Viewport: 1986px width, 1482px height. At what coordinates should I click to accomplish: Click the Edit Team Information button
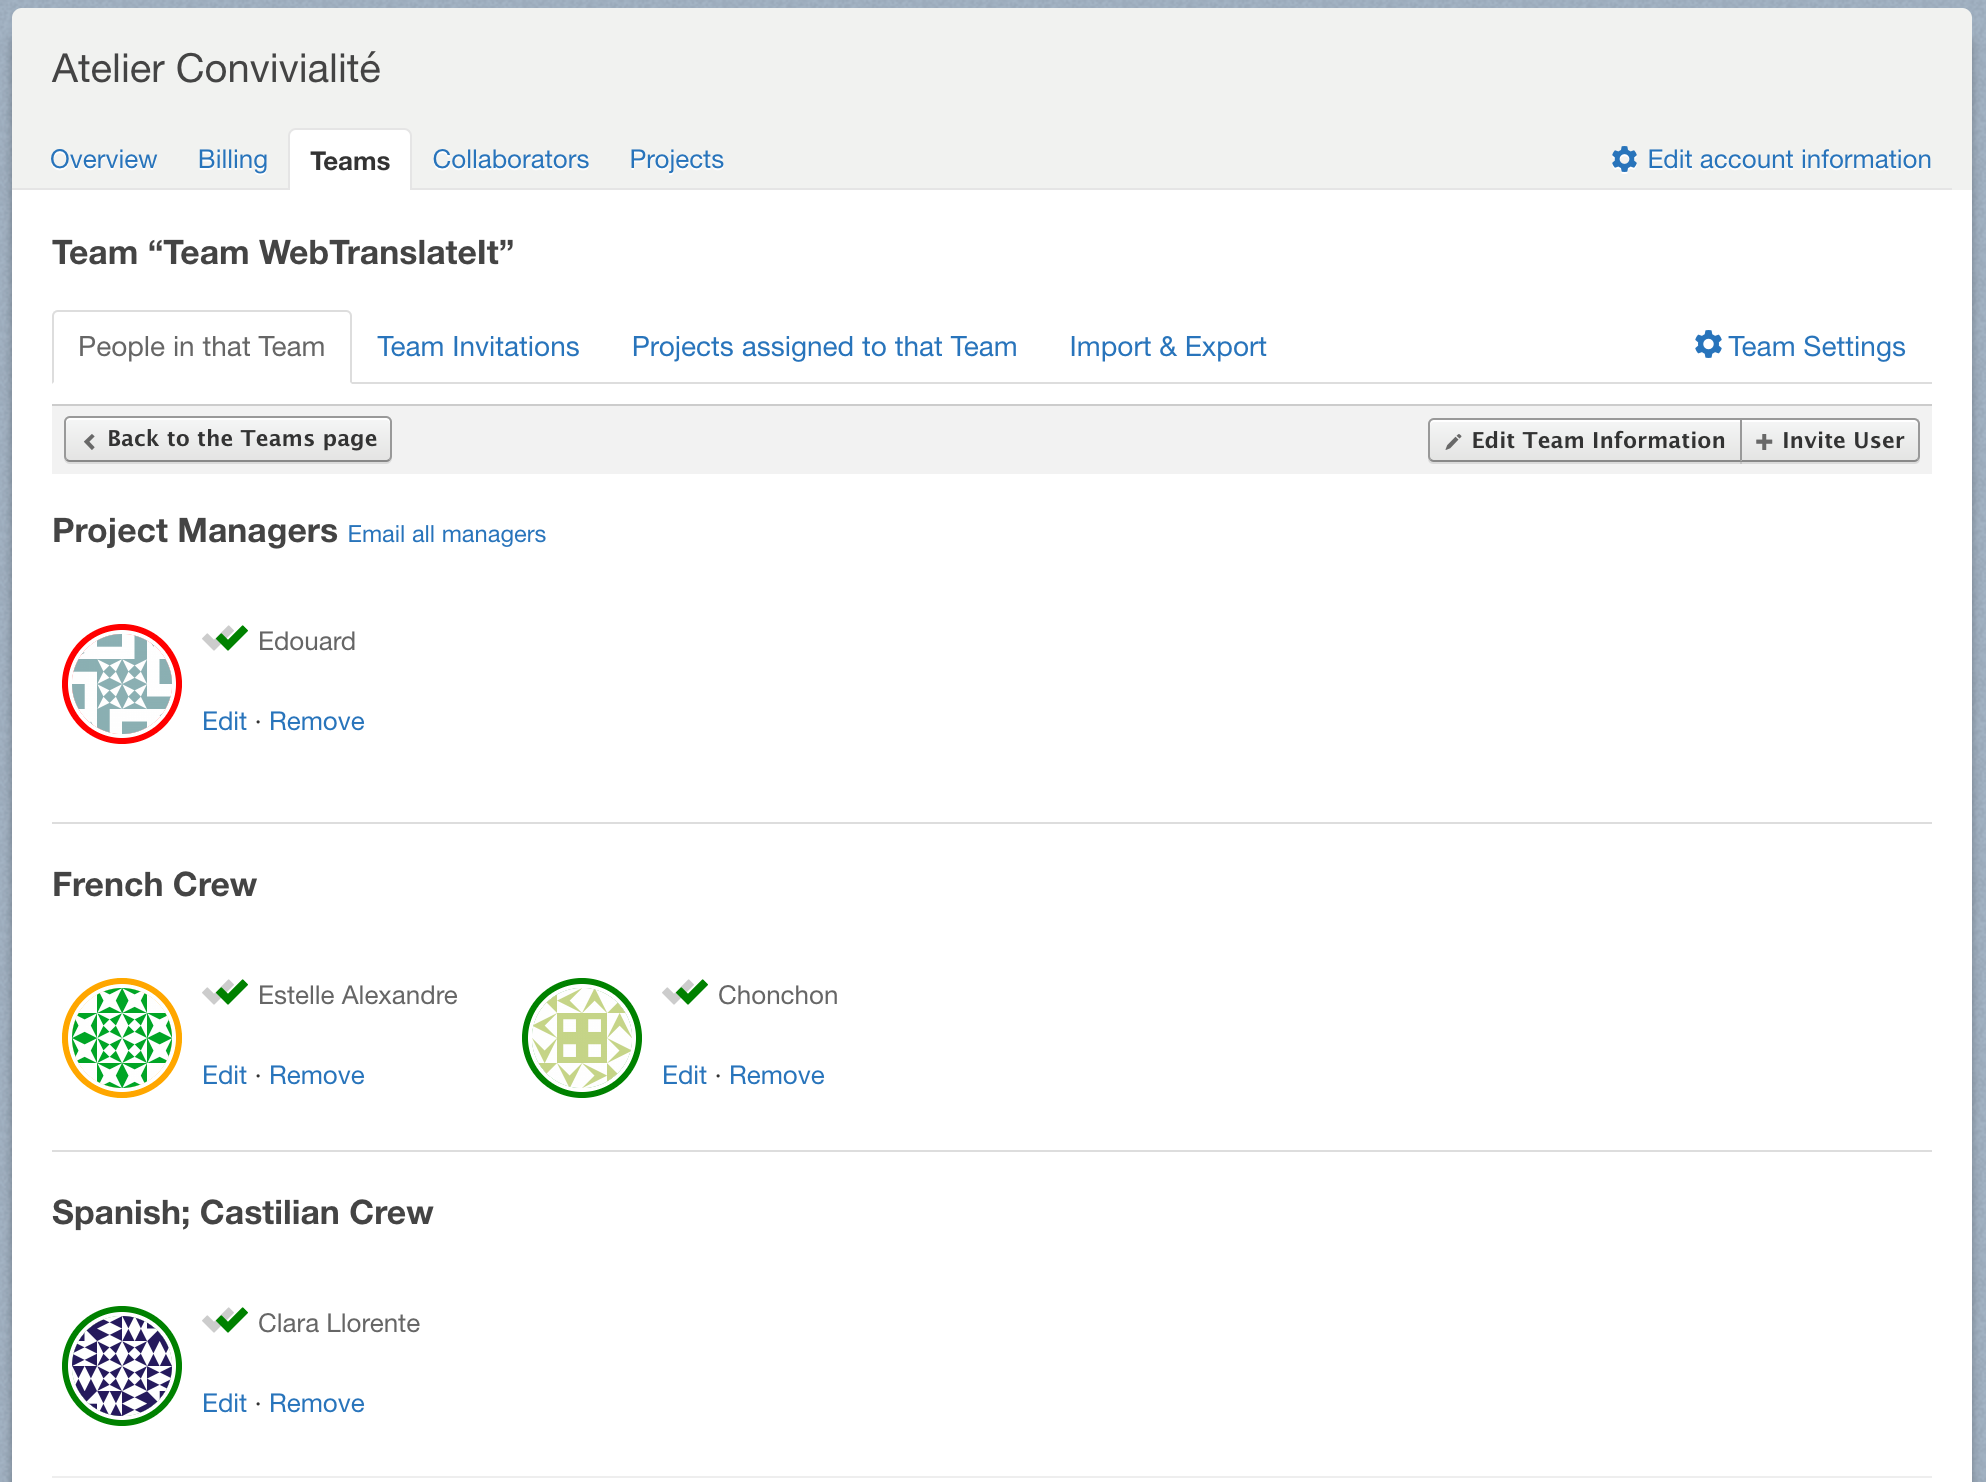(1585, 440)
